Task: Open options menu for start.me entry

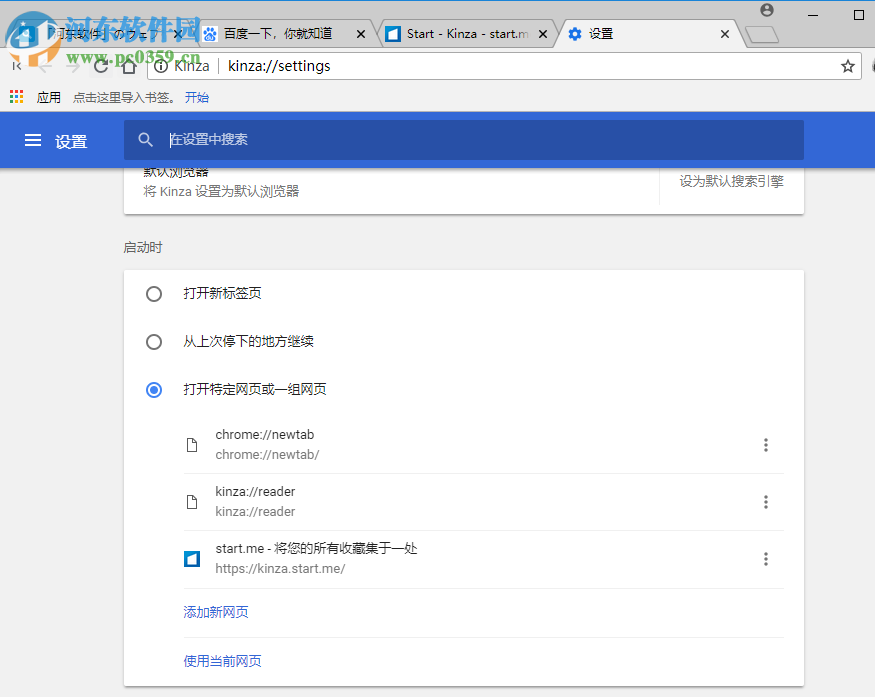Action: click(766, 559)
